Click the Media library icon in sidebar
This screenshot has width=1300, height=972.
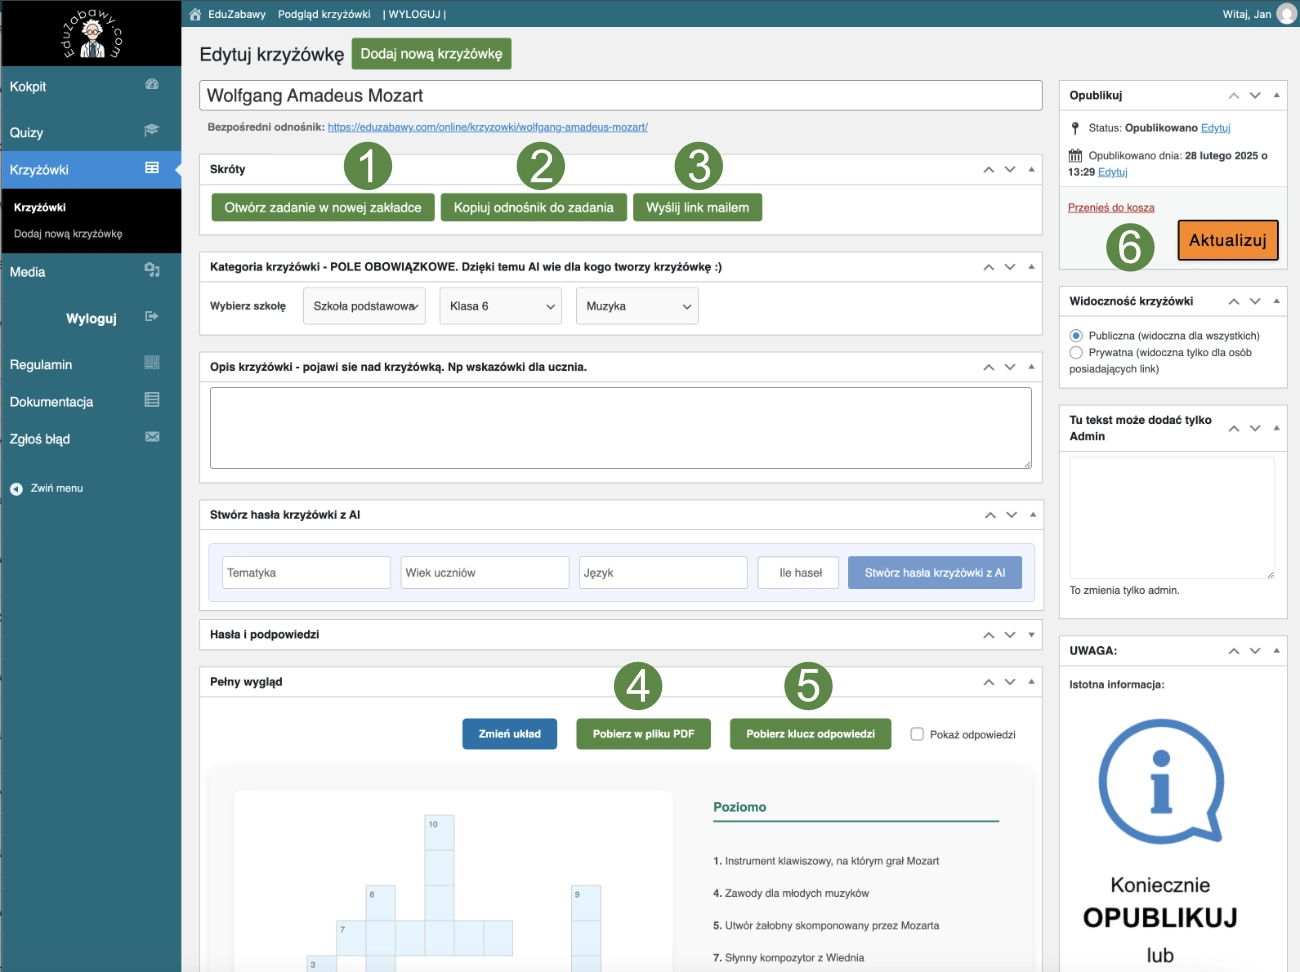[x=152, y=270]
